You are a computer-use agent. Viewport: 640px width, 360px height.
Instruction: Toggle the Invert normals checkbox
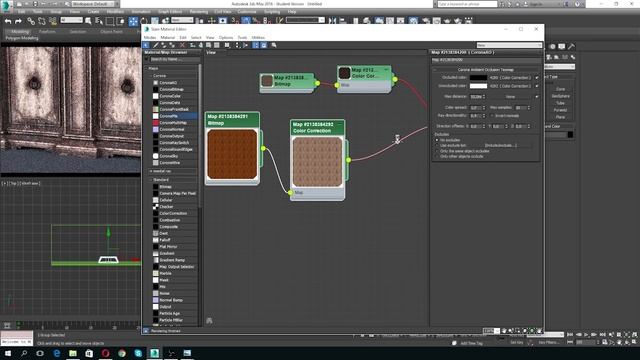pyautogui.click(x=492, y=116)
